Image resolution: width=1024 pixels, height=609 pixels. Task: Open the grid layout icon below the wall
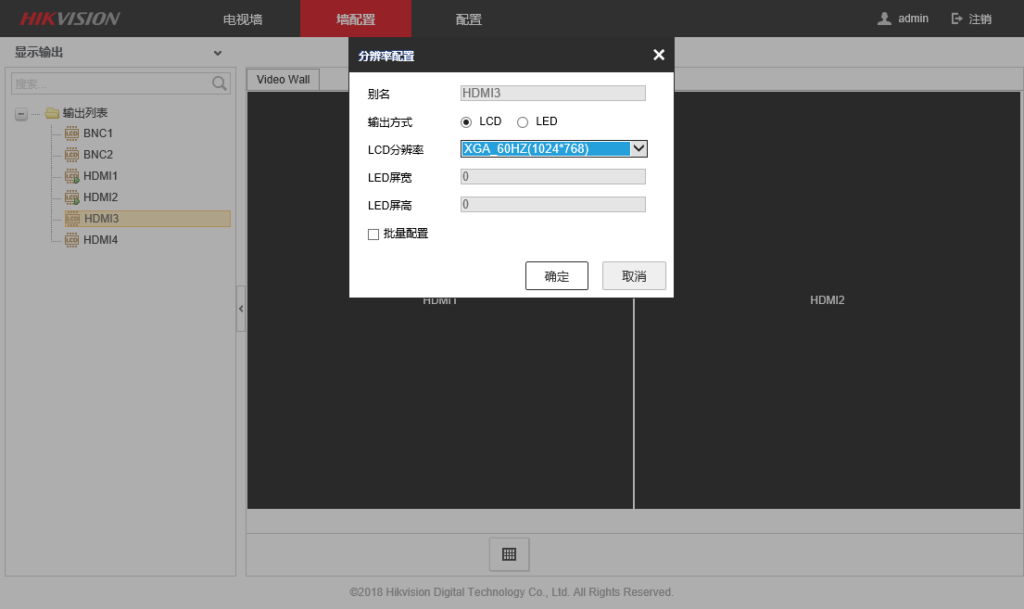pyautogui.click(x=509, y=554)
